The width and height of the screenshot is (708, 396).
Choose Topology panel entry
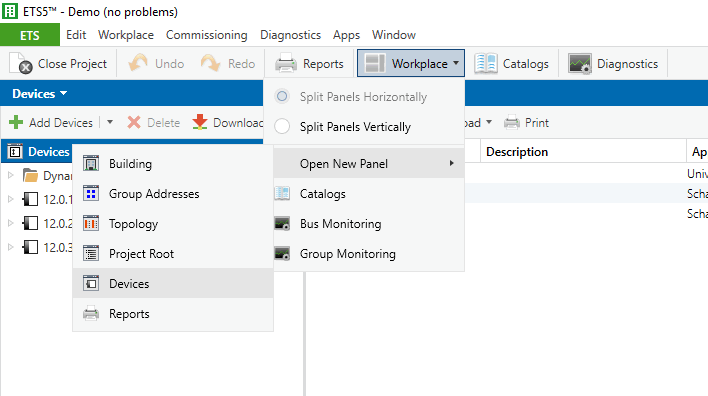pyautogui.click(x=173, y=224)
